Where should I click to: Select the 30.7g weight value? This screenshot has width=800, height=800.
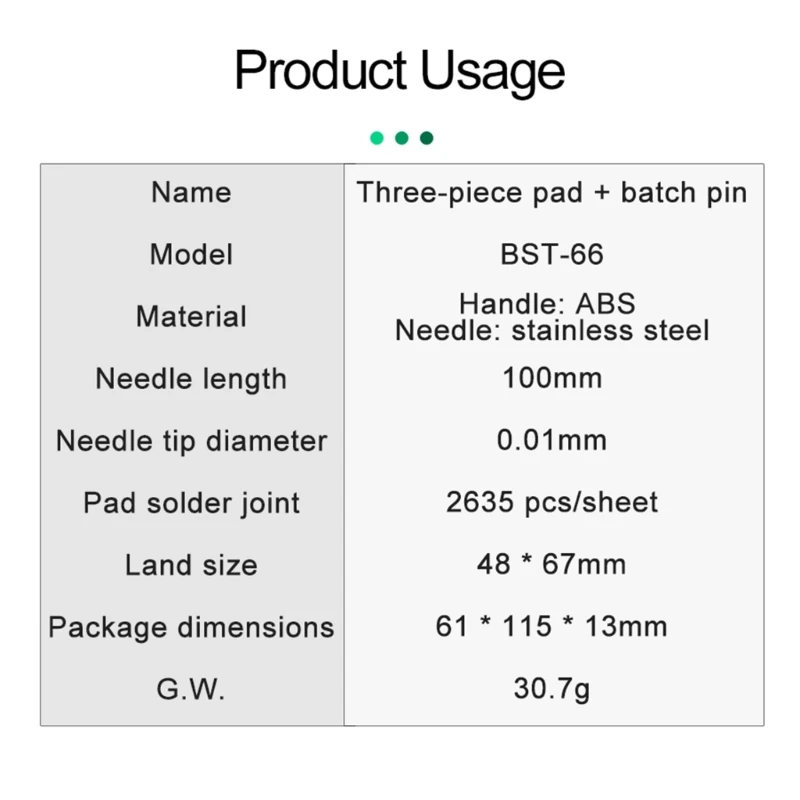tap(552, 689)
